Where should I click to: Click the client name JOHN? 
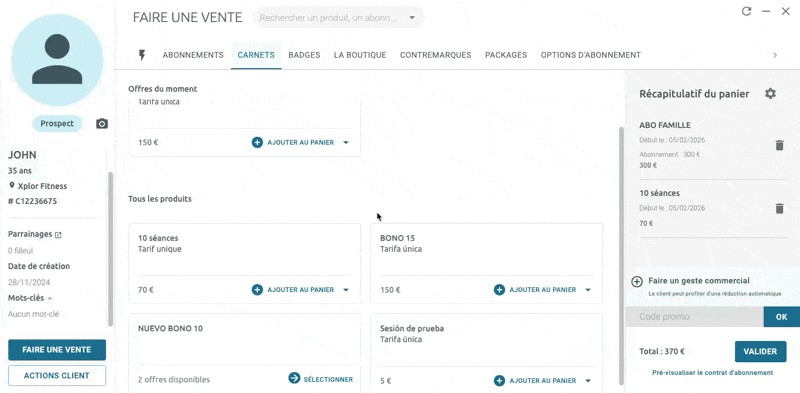pos(22,155)
